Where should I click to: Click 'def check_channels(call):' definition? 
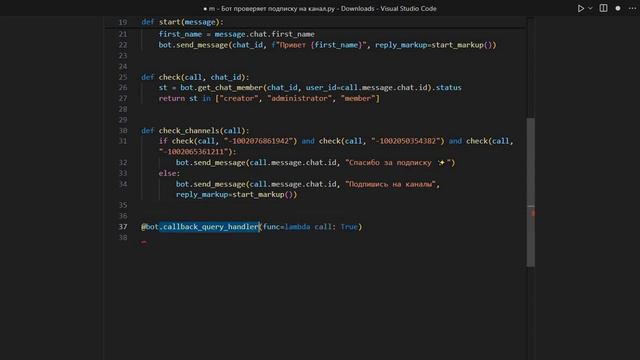195,131
